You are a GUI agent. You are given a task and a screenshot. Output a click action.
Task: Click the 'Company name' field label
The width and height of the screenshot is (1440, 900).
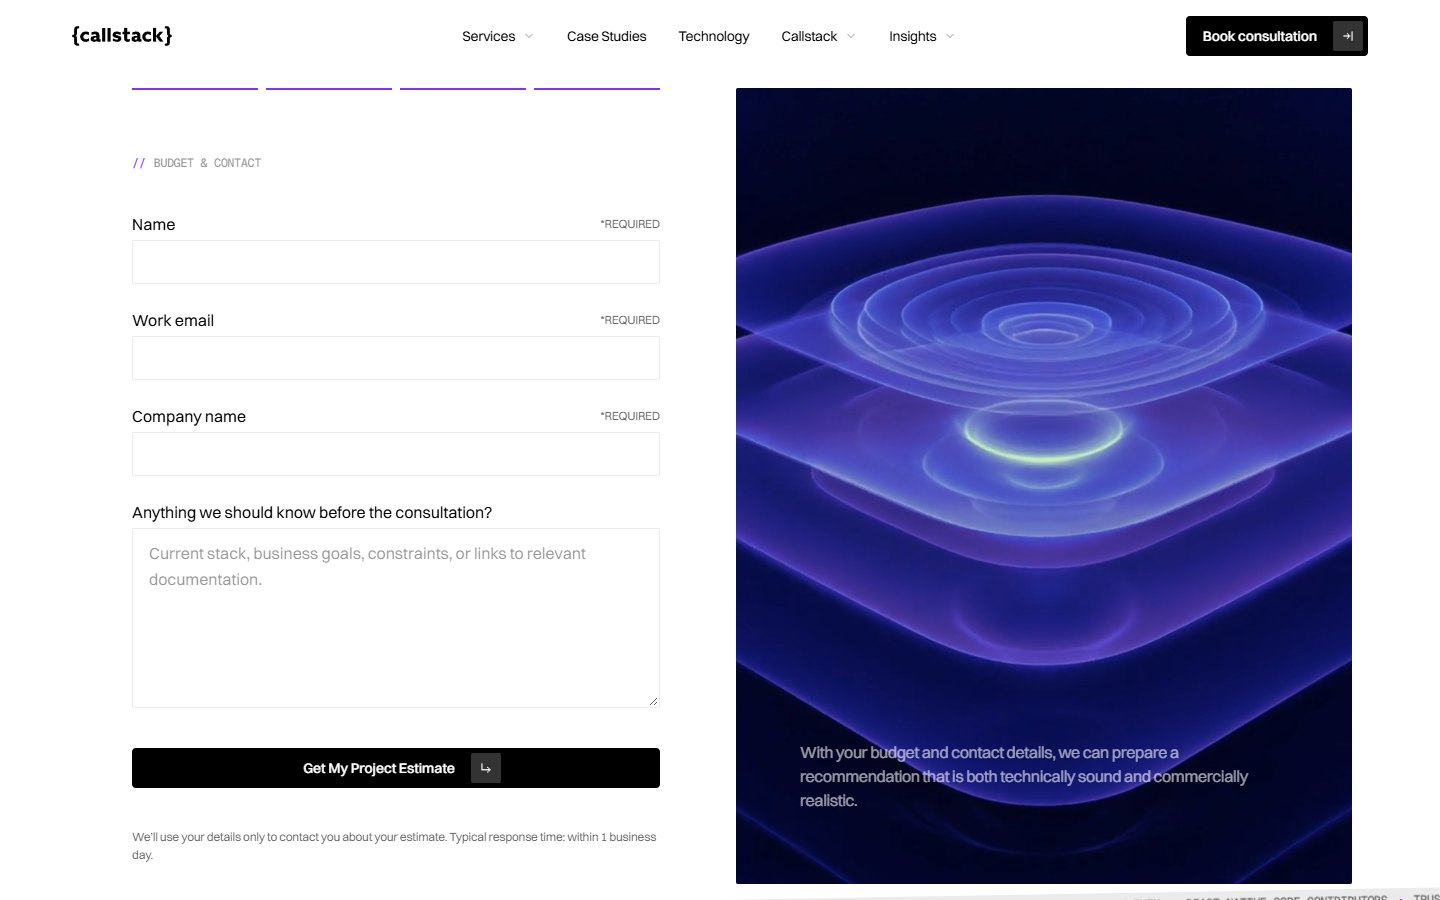(x=189, y=417)
